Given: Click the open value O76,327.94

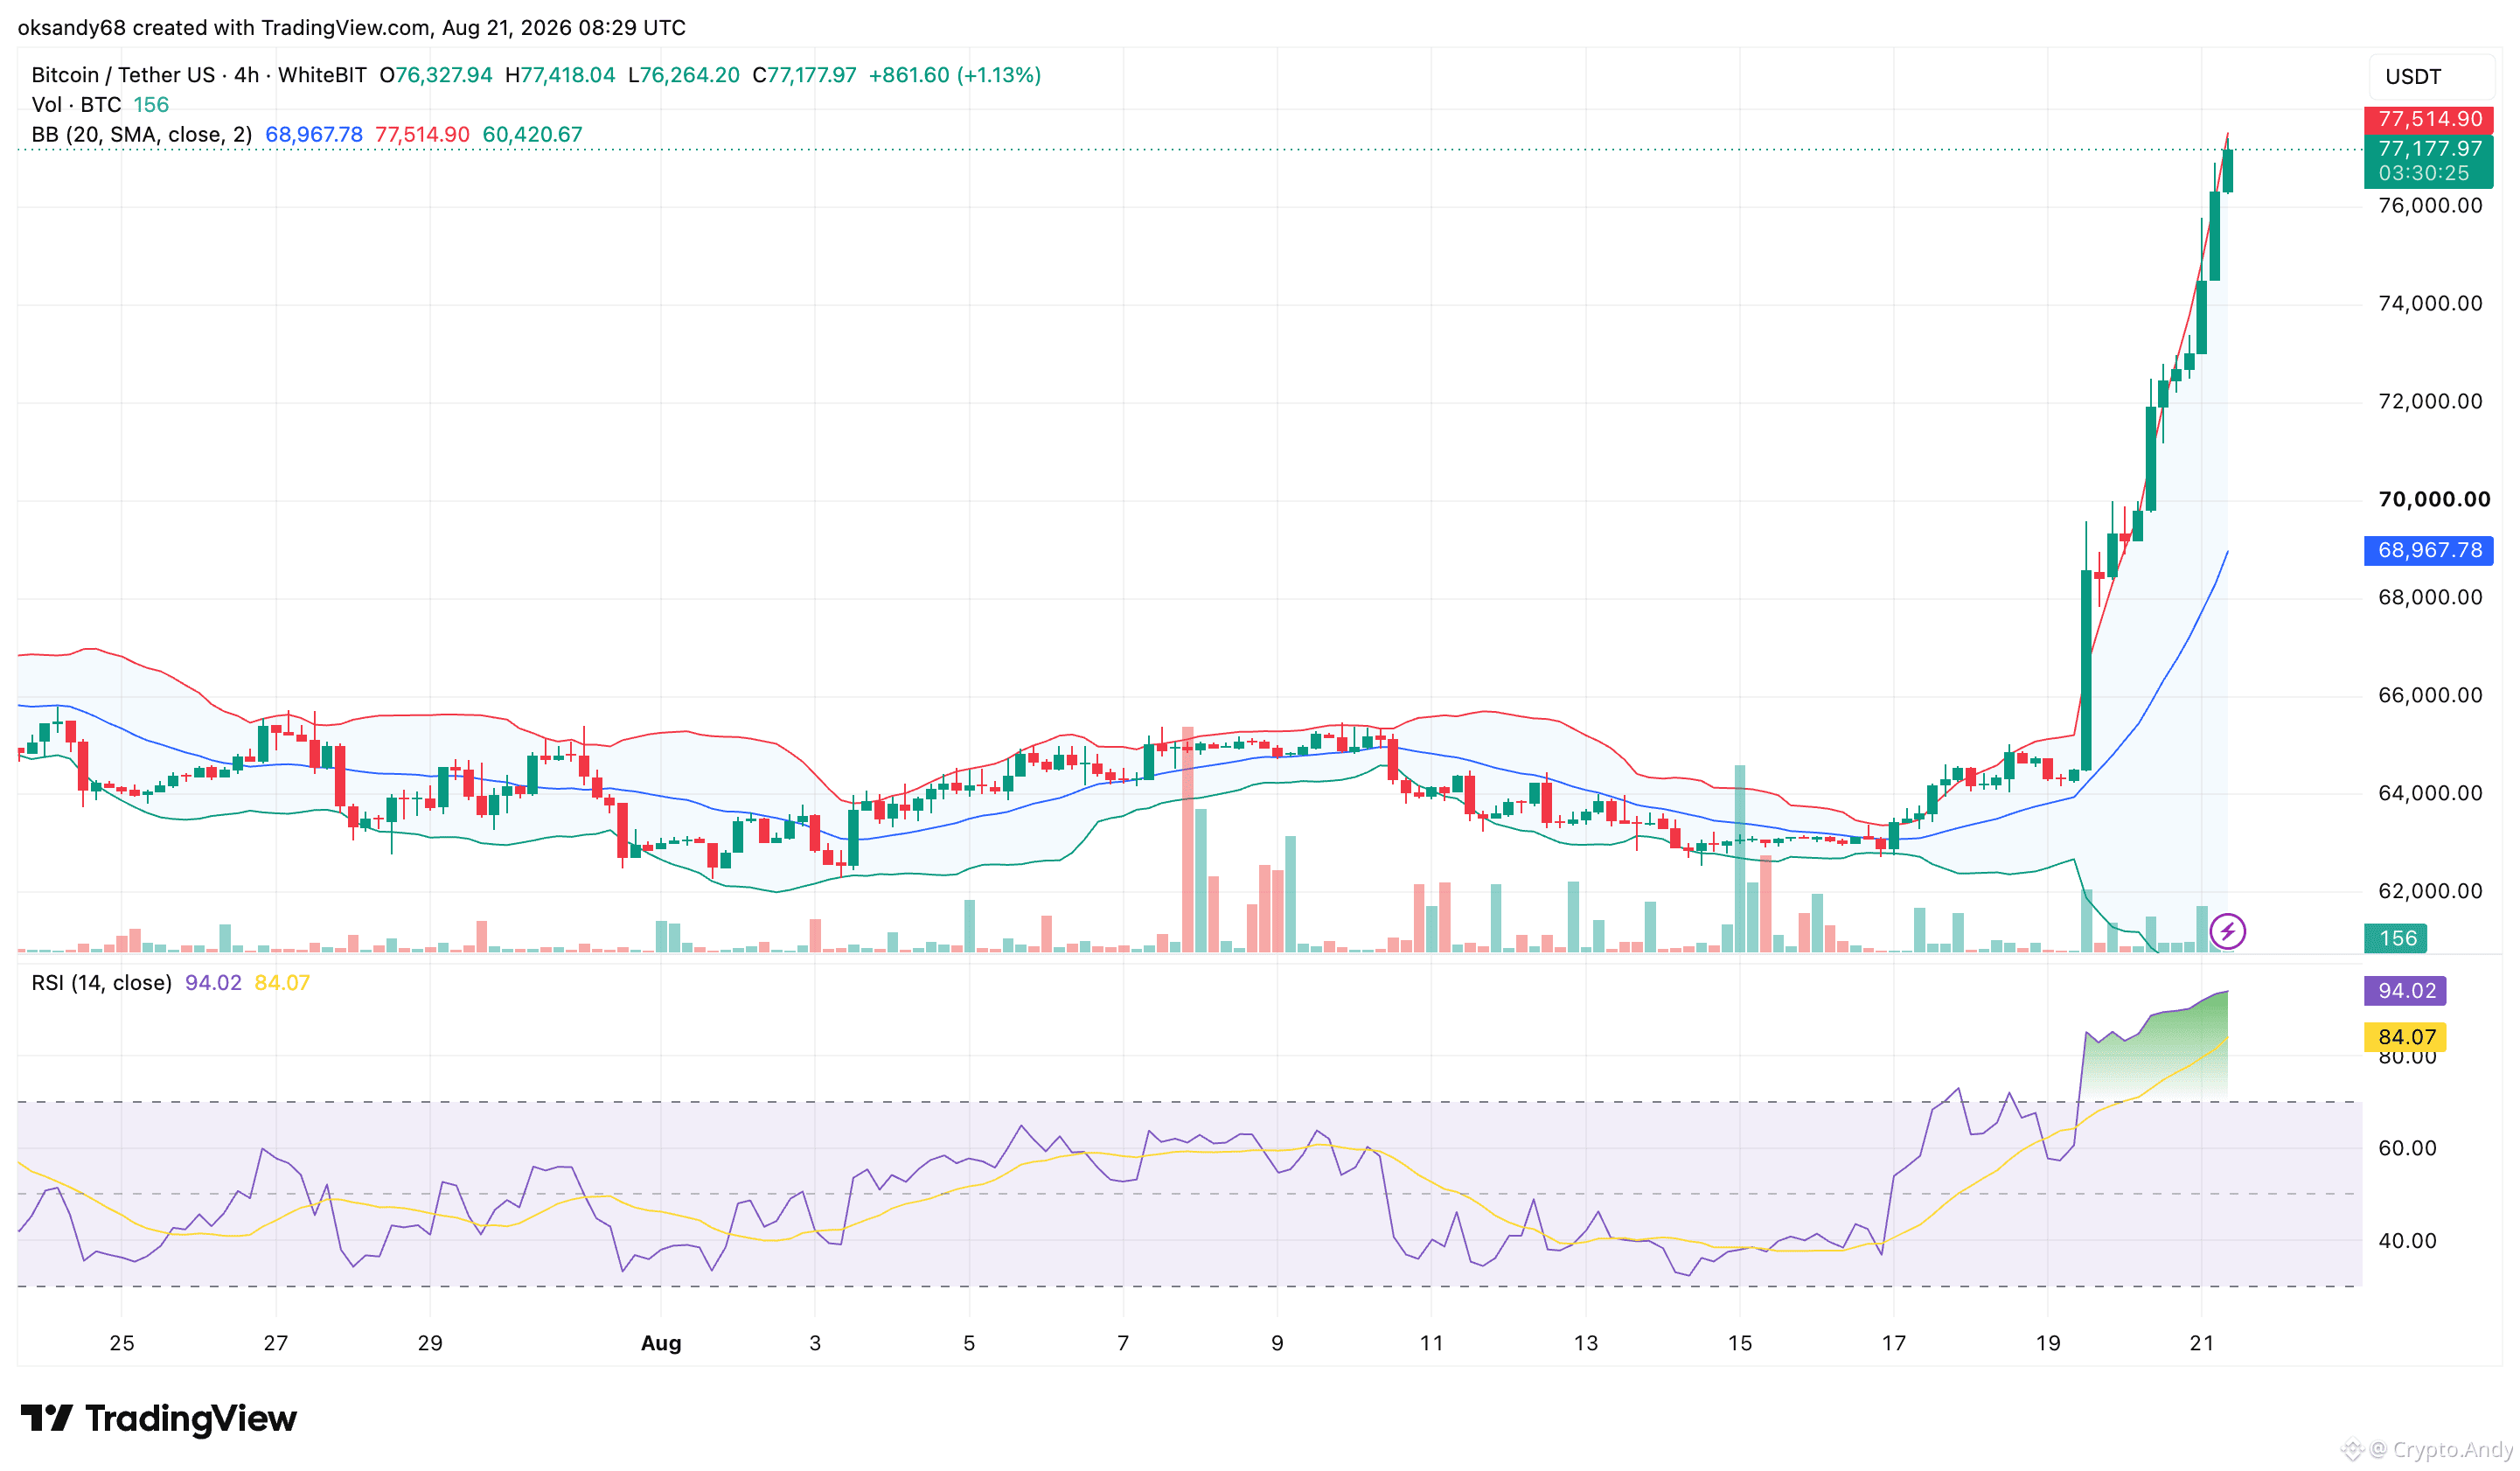Looking at the screenshot, I should 436,75.
